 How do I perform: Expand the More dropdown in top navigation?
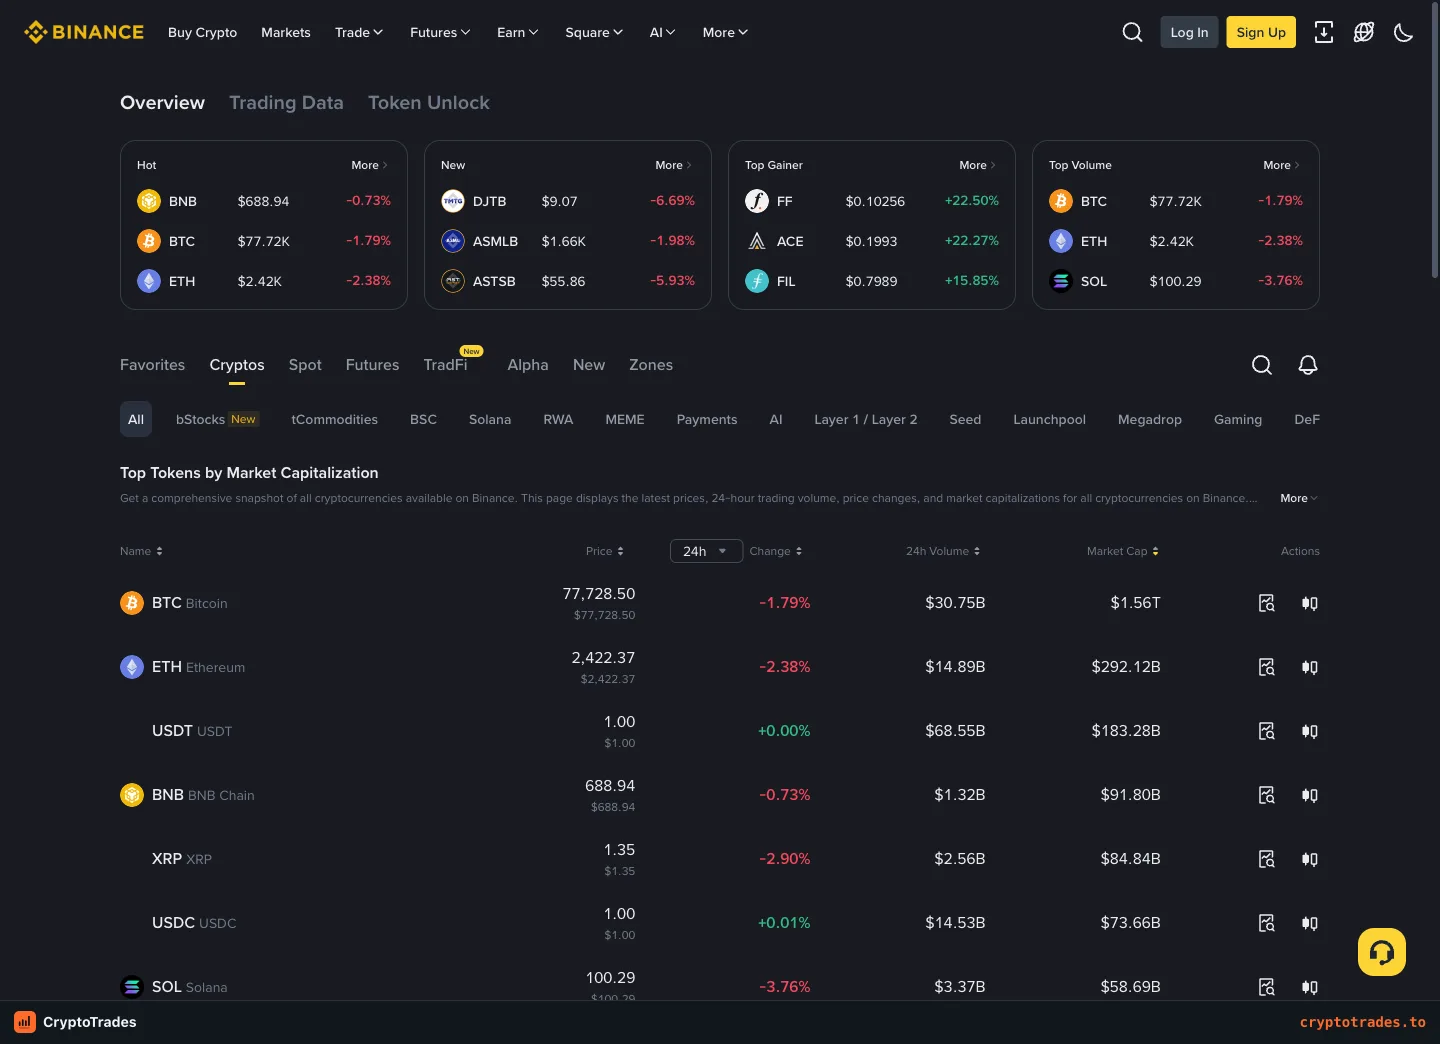[x=726, y=32]
